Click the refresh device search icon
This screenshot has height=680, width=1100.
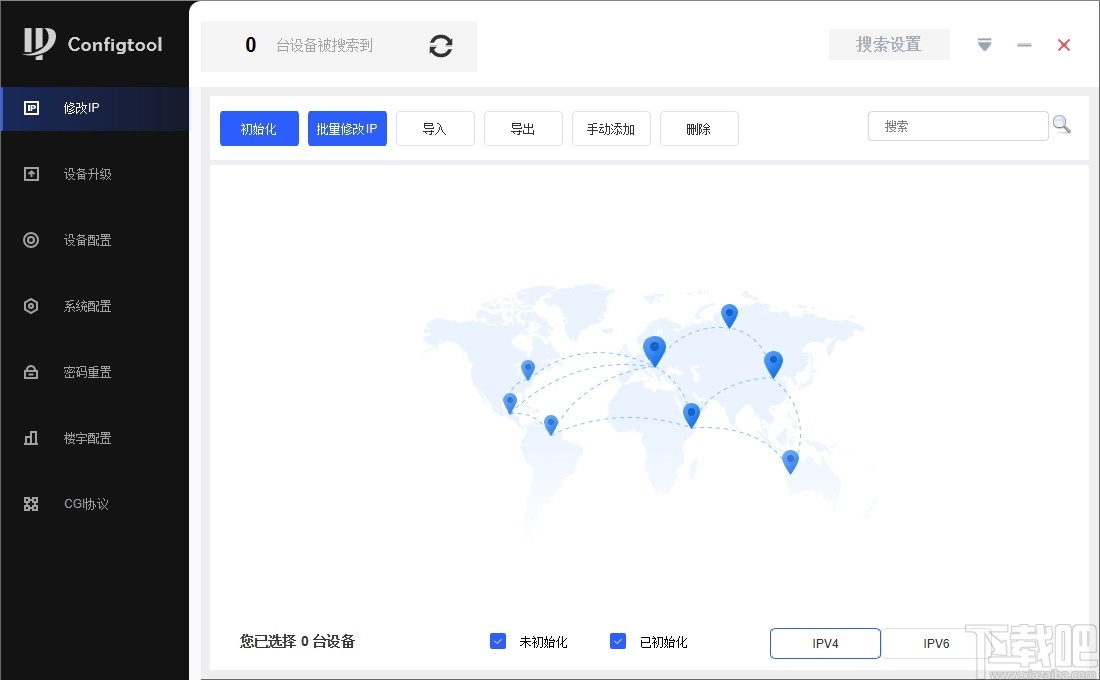click(440, 46)
